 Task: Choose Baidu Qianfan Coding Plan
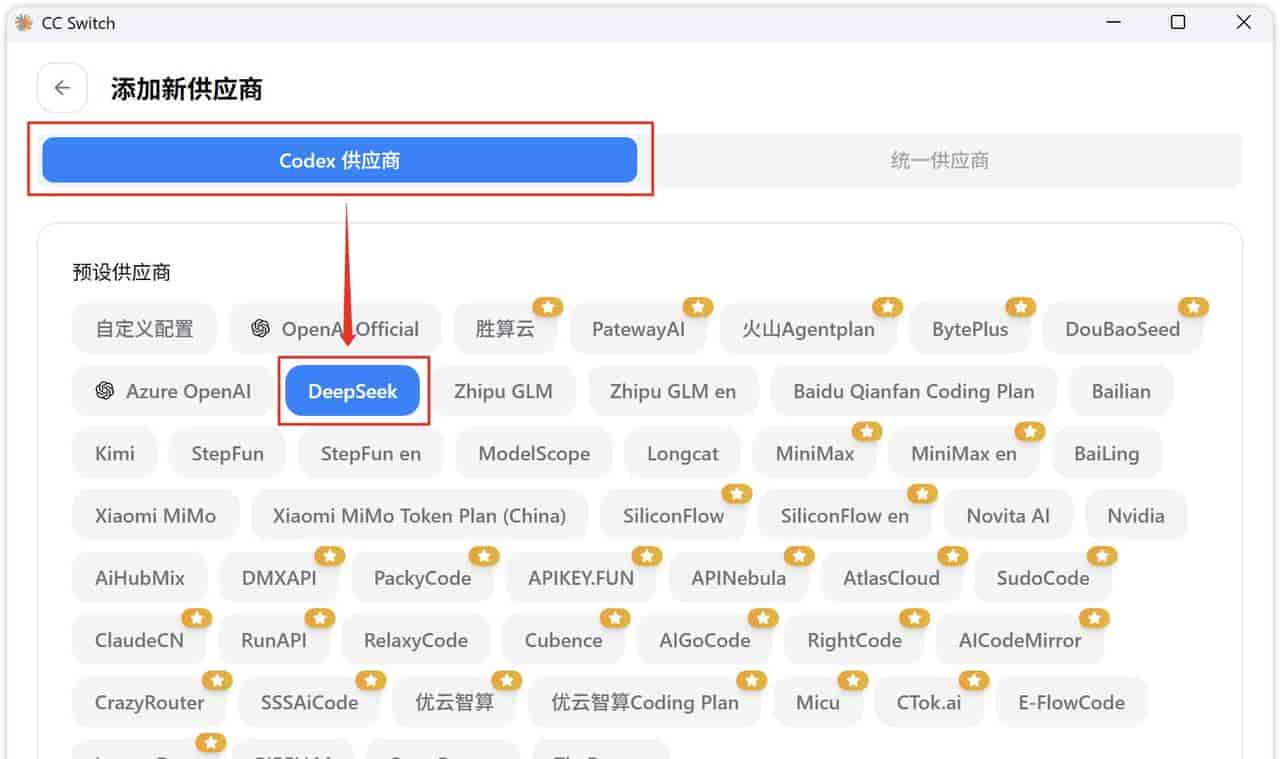point(914,391)
